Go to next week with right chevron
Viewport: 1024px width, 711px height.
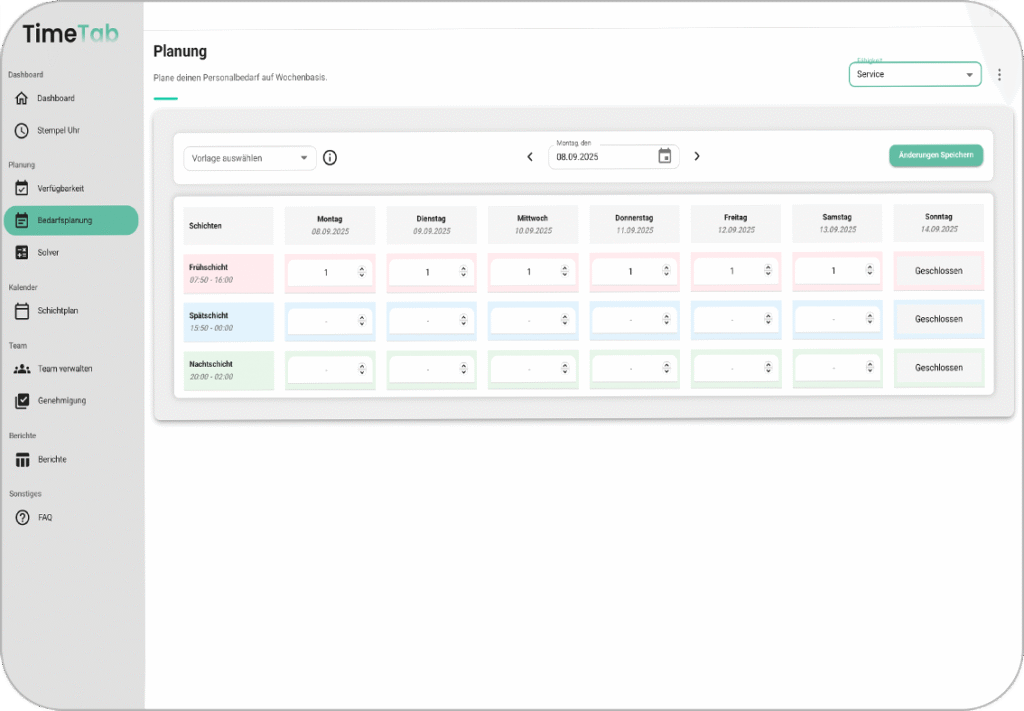(697, 156)
